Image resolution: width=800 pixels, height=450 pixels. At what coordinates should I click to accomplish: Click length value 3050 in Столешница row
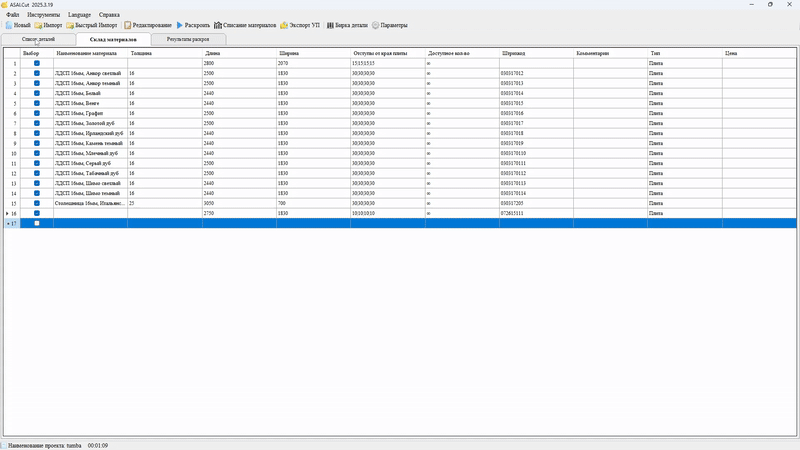(239, 203)
